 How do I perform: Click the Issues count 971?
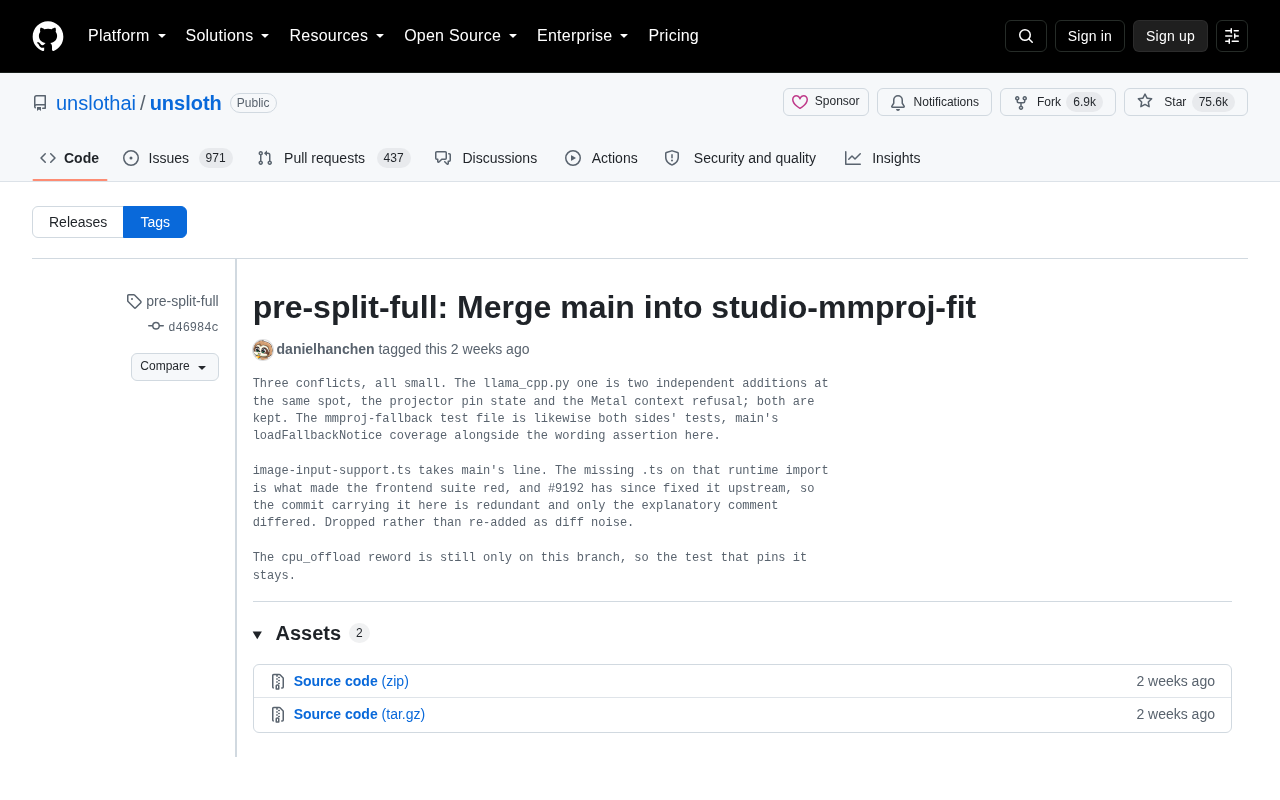[216, 158]
